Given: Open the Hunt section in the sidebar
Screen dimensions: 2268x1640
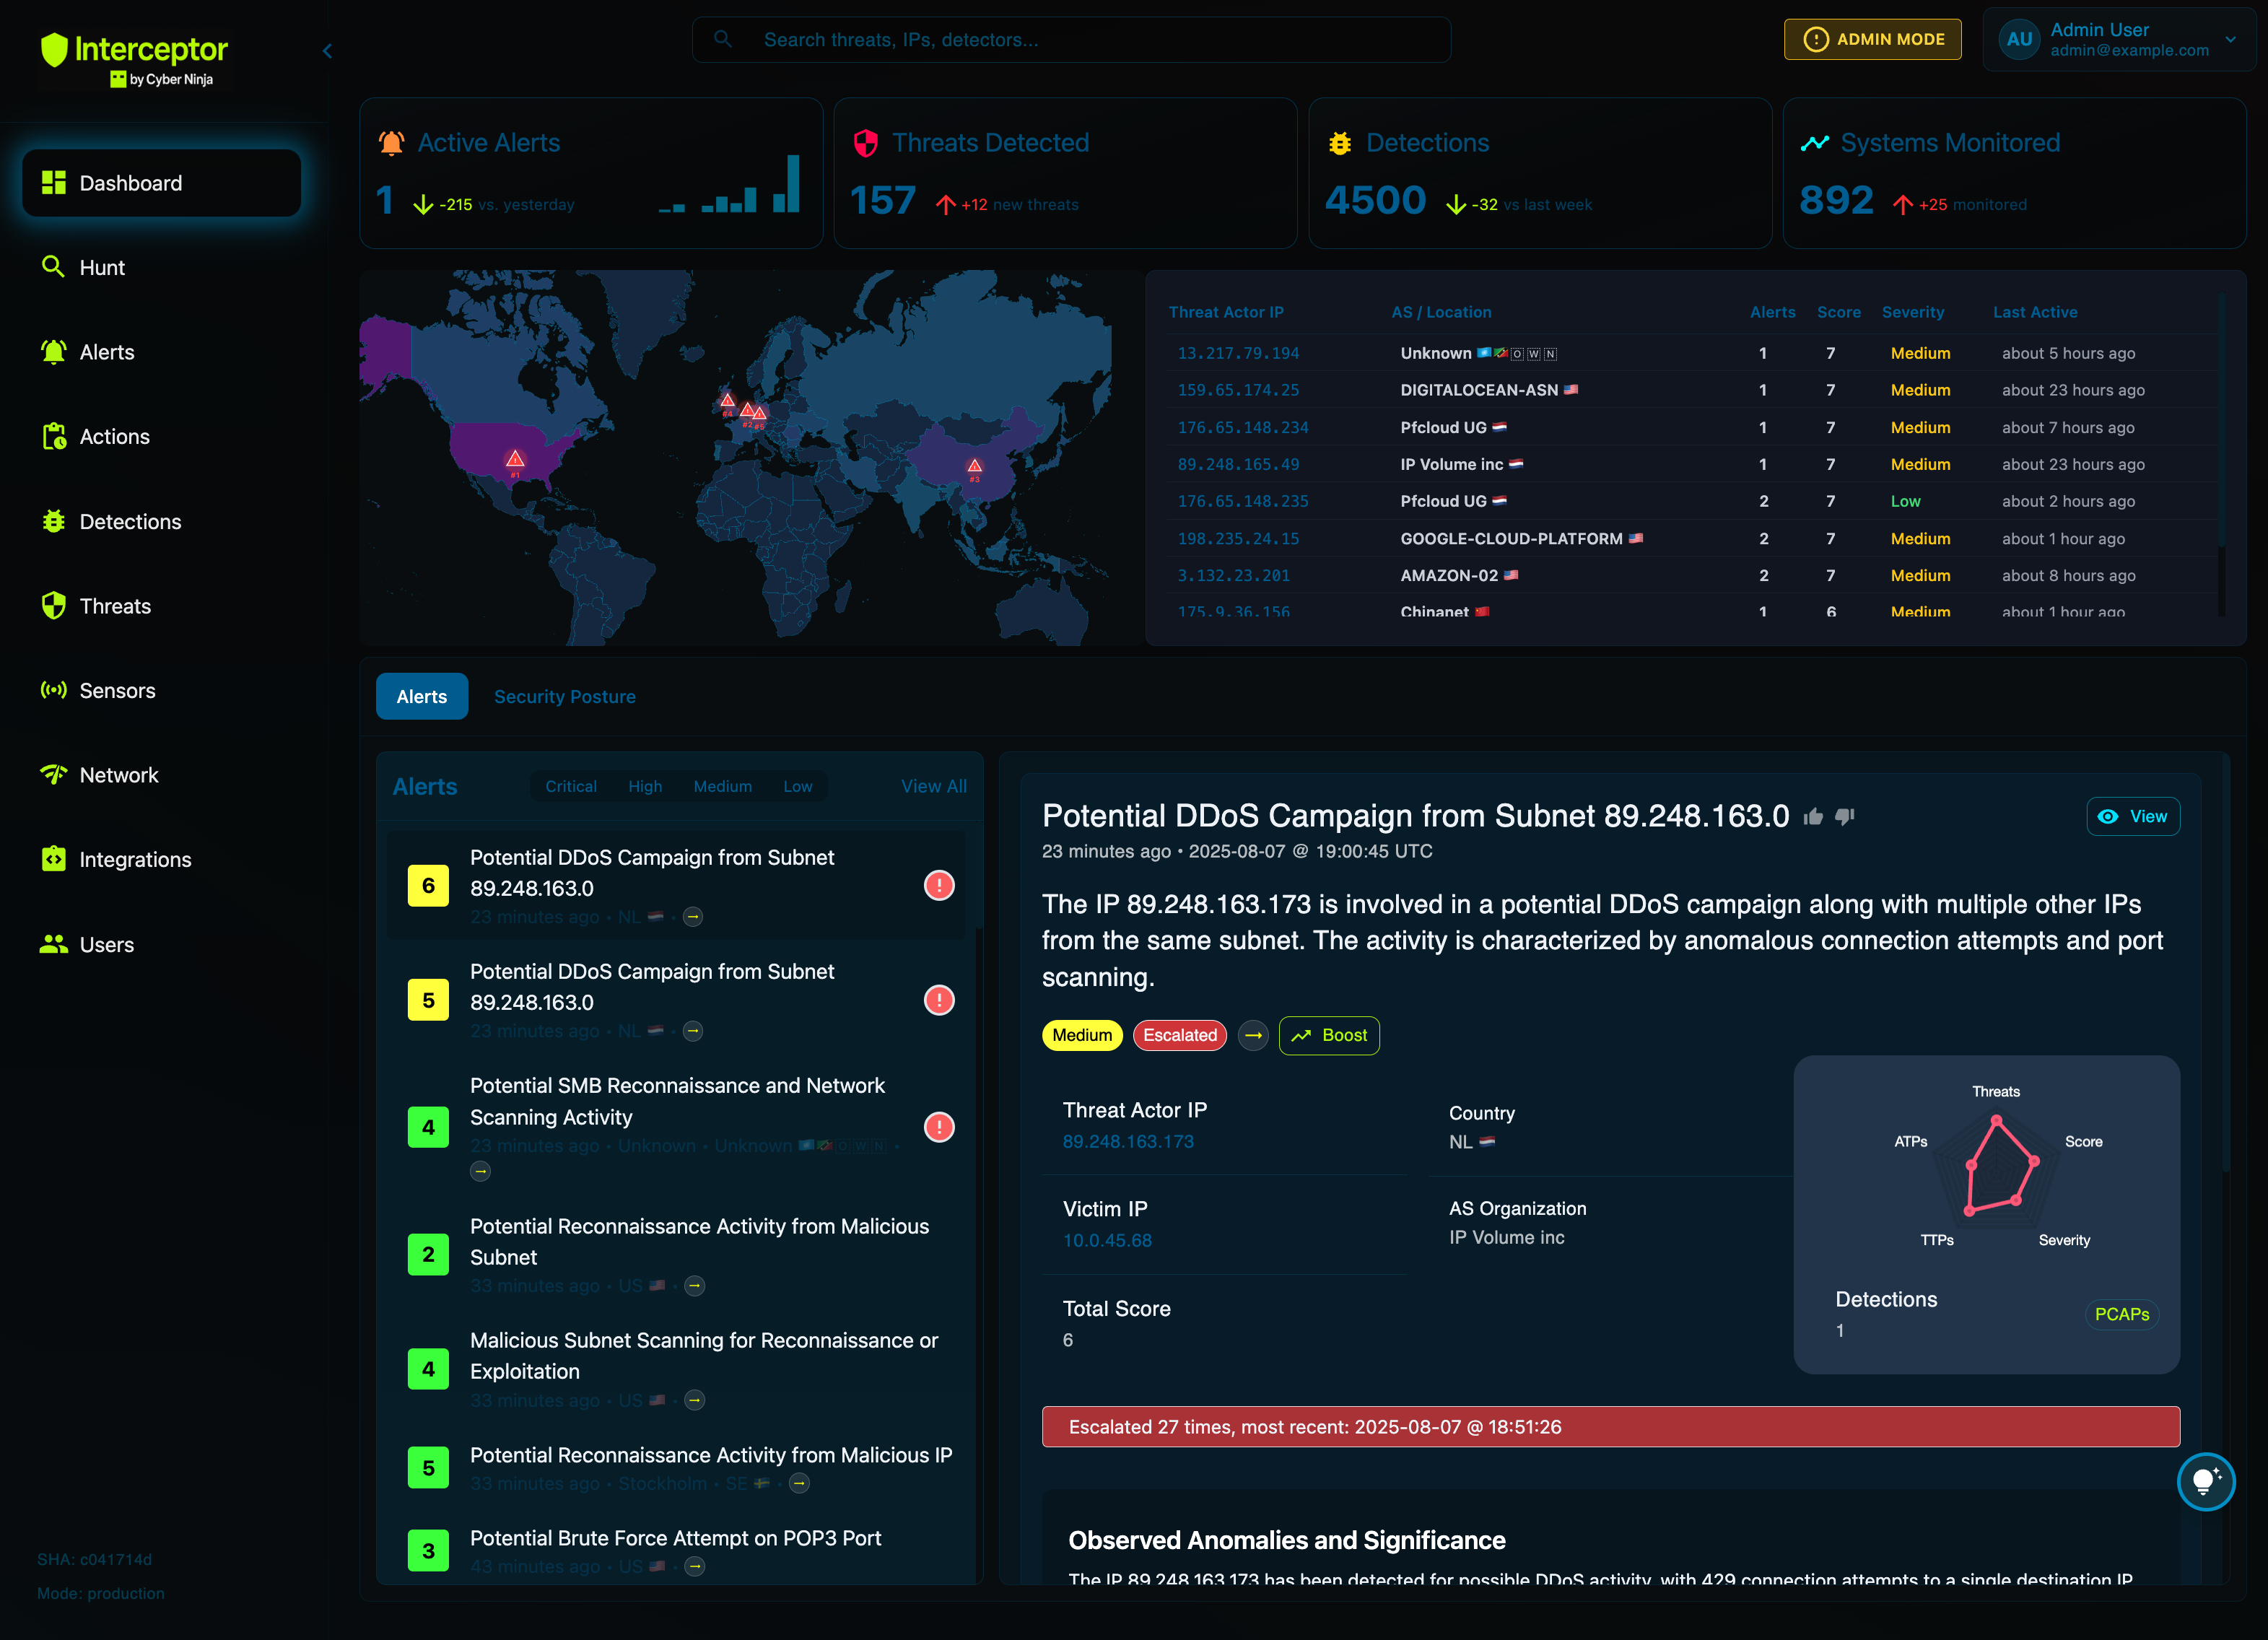Looking at the screenshot, I should click(x=101, y=267).
